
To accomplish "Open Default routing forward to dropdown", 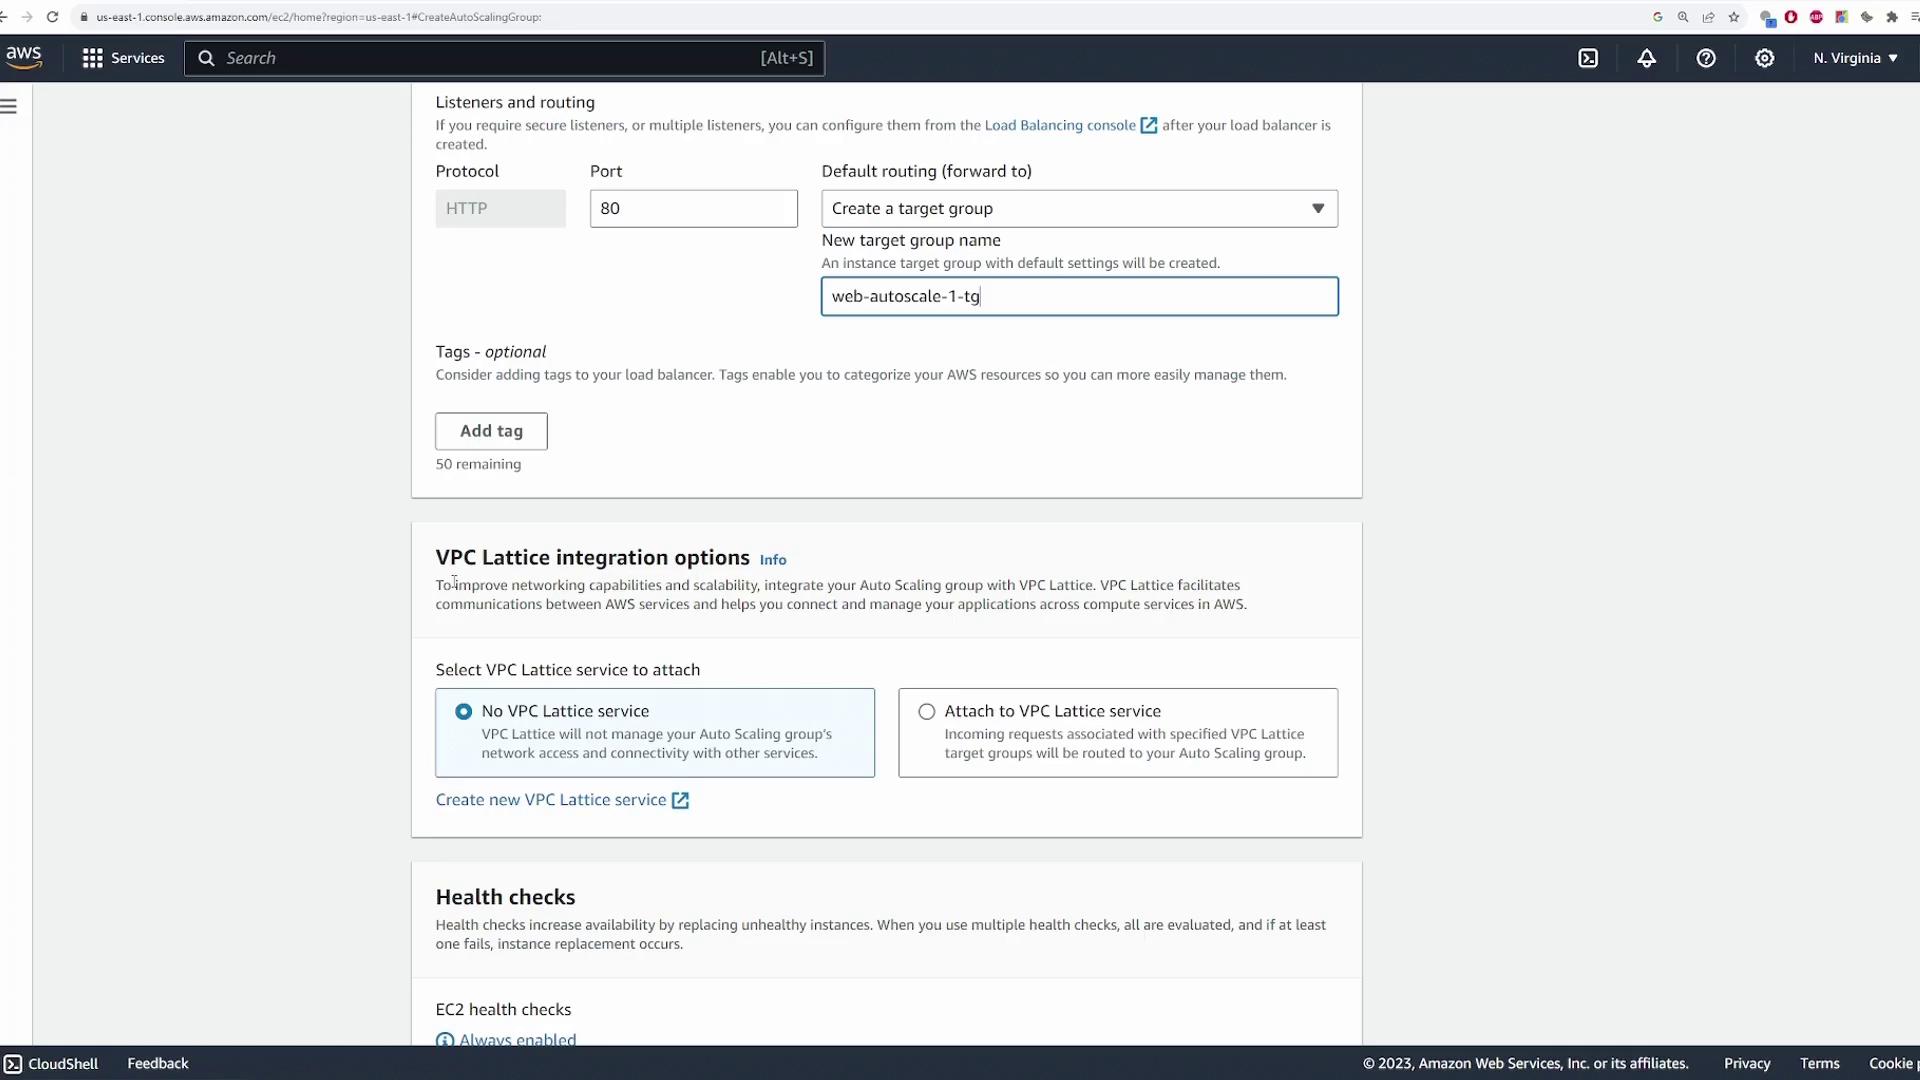I will [x=1079, y=209].
